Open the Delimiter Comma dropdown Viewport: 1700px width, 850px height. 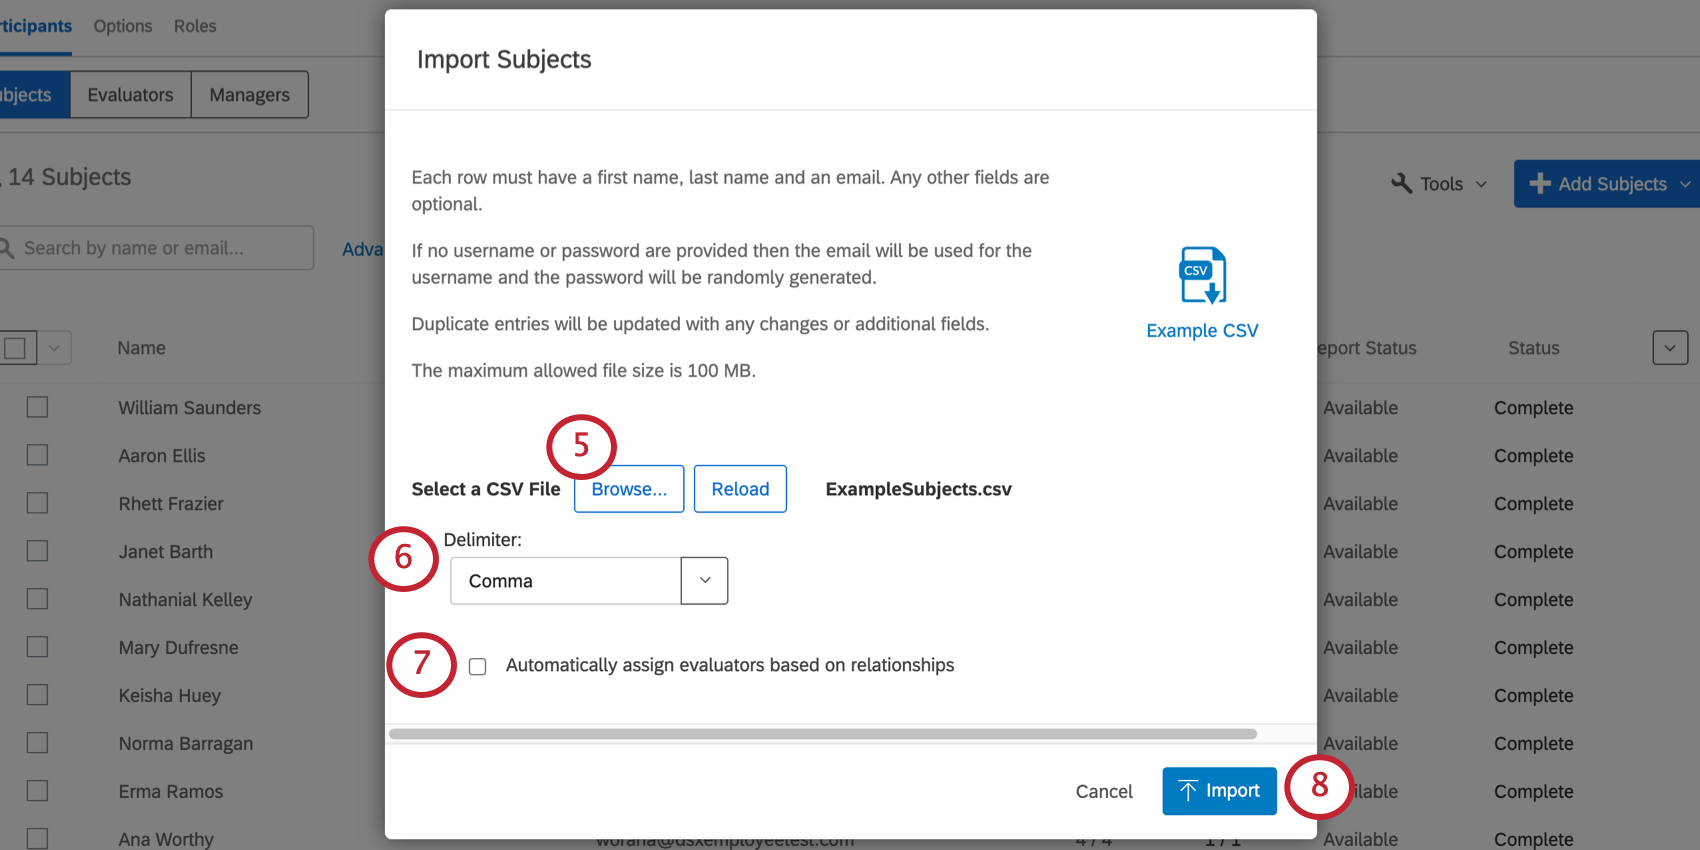click(x=704, y=581)
